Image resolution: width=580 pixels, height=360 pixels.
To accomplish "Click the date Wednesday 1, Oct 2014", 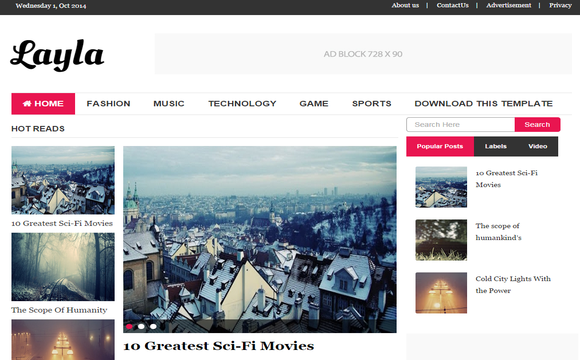I will pyautogui.click(x=51, y=6).
